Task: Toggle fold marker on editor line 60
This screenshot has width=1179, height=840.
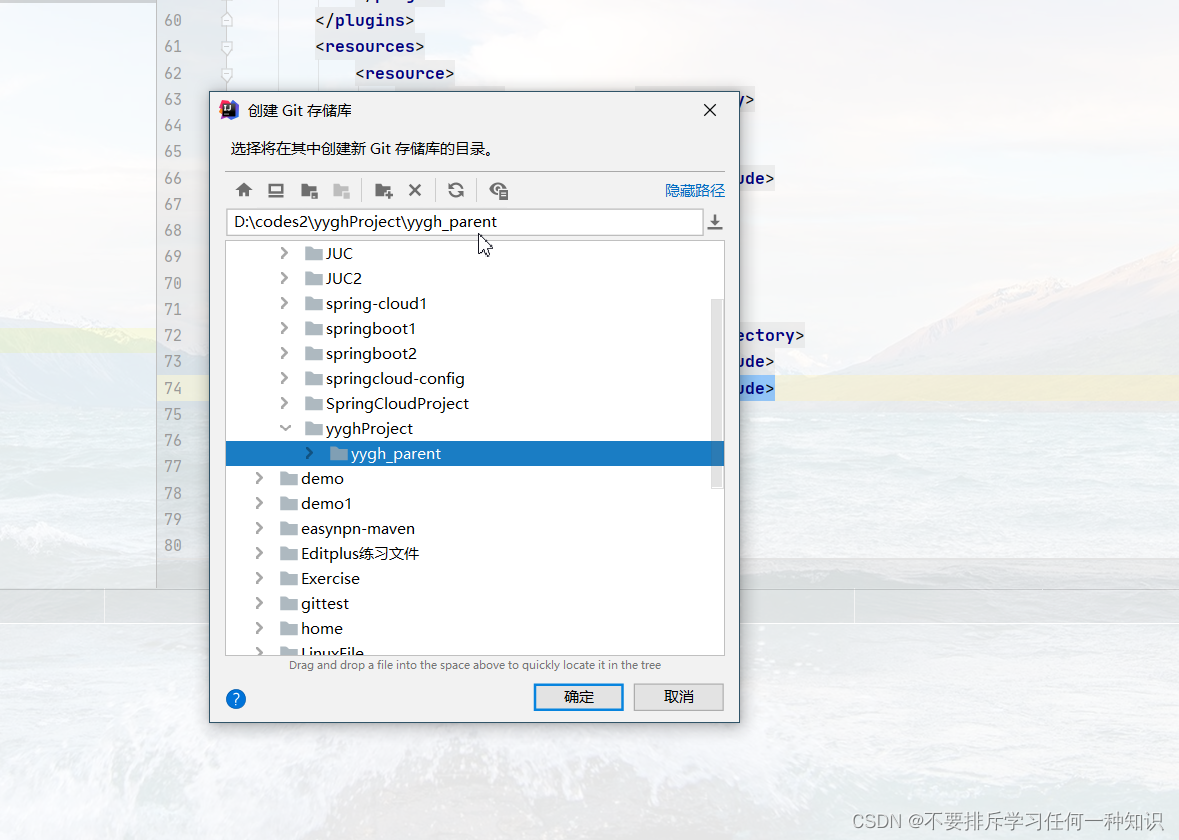Action: point(226,20)
